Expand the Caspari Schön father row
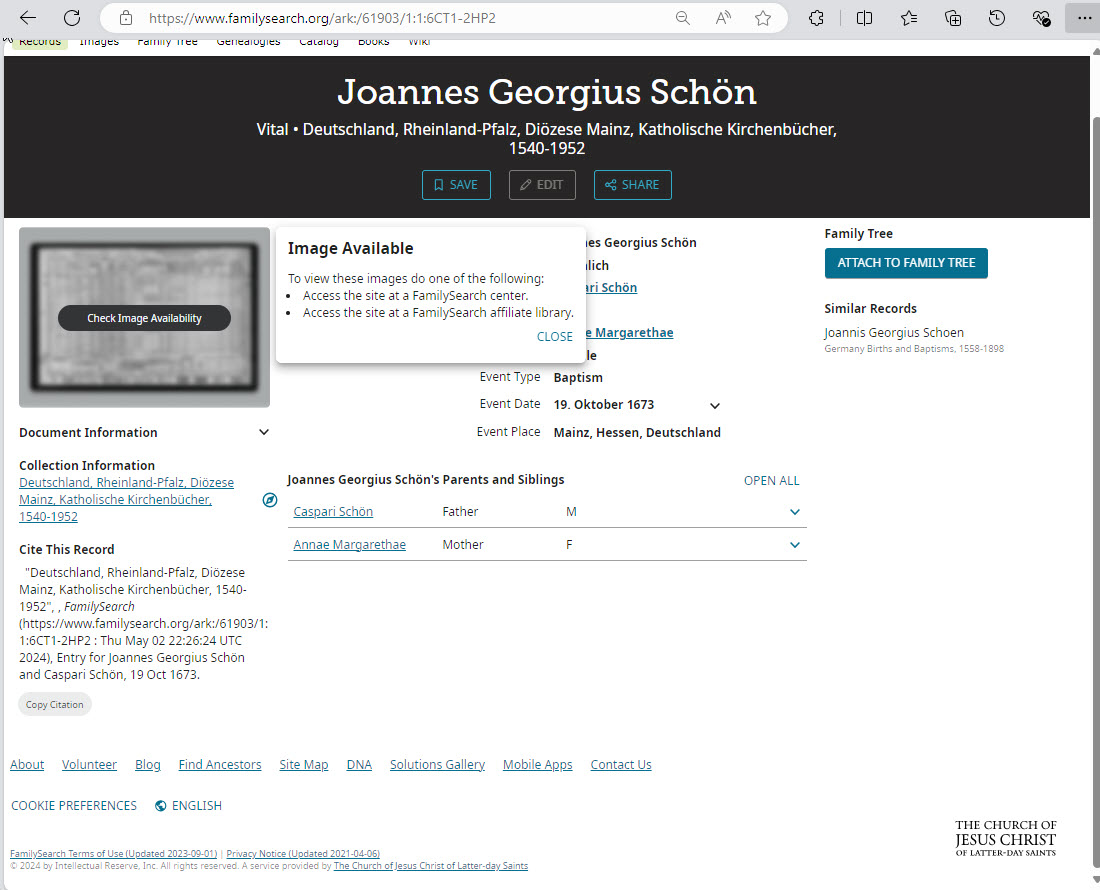The width and height of the screenshot is (1100, 890). pos(795,512)
